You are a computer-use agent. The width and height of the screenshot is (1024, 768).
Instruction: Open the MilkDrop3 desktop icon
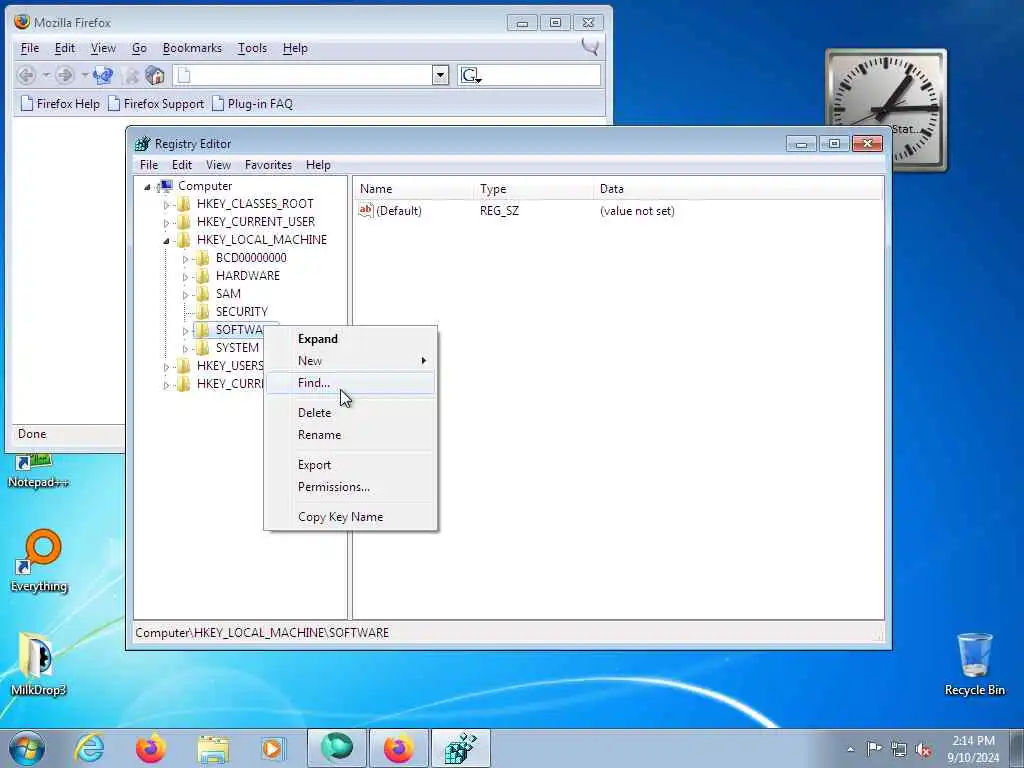[38, 664]
